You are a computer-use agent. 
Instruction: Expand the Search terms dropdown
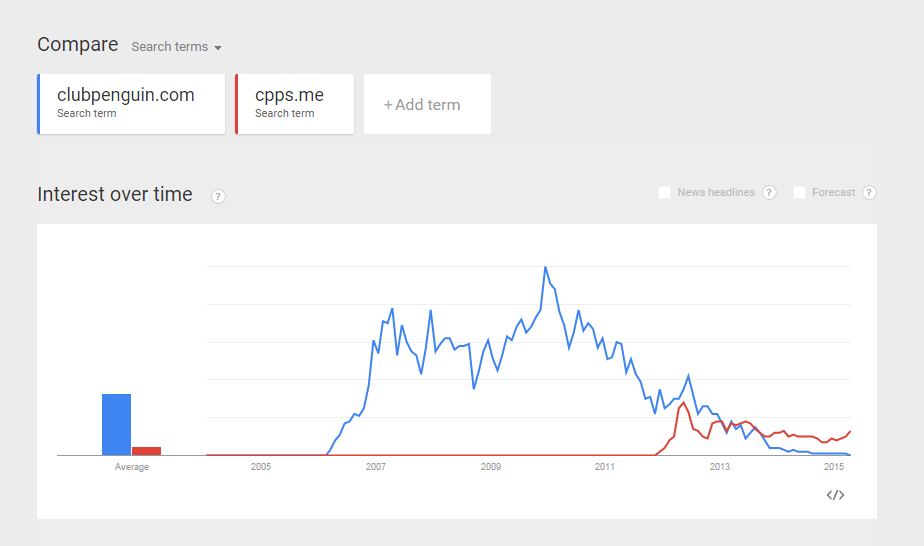176,47
